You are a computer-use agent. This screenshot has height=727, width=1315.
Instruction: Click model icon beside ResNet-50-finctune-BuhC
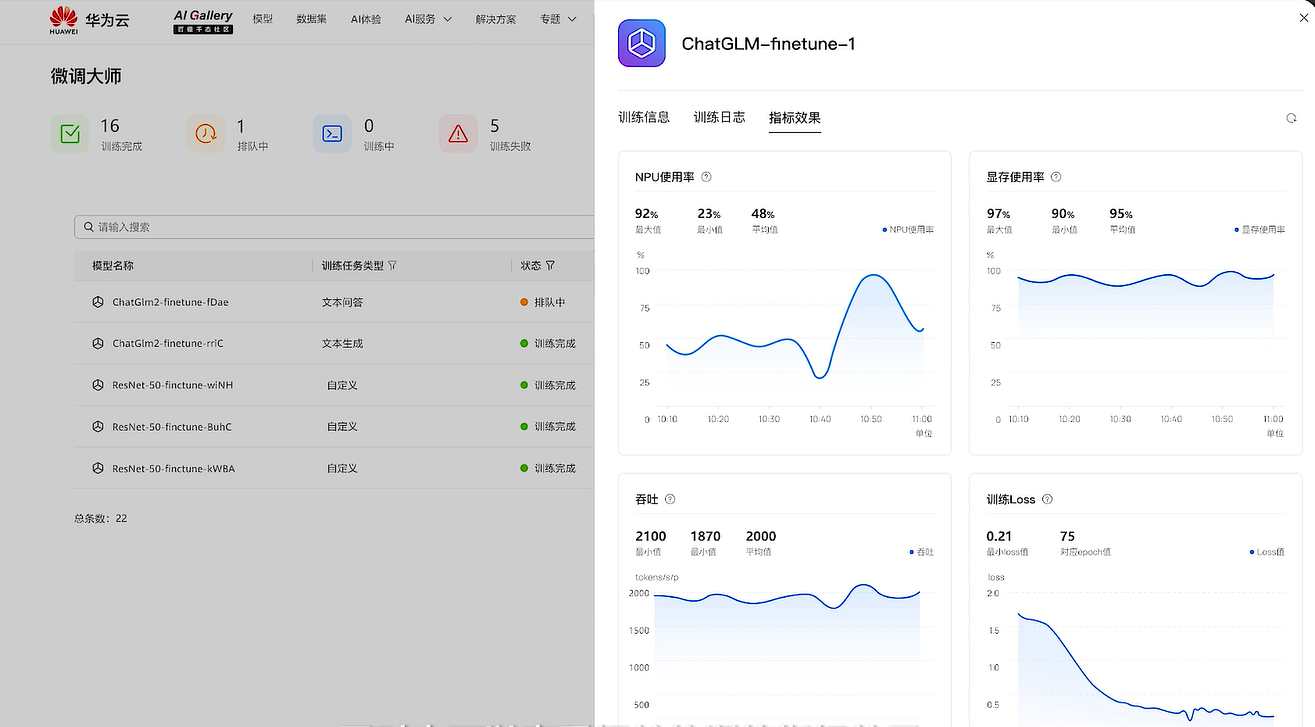98,427
